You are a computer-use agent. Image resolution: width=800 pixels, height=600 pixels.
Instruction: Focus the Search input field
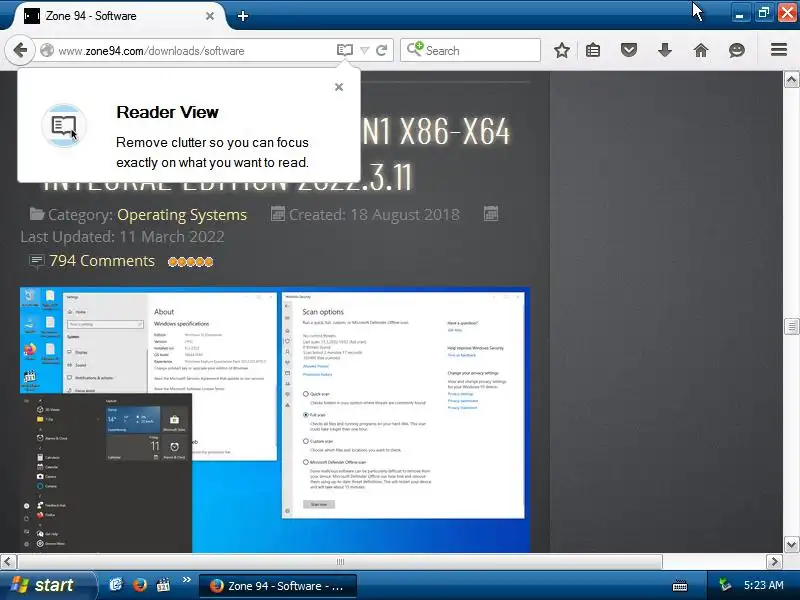click(x=470, y=51)
